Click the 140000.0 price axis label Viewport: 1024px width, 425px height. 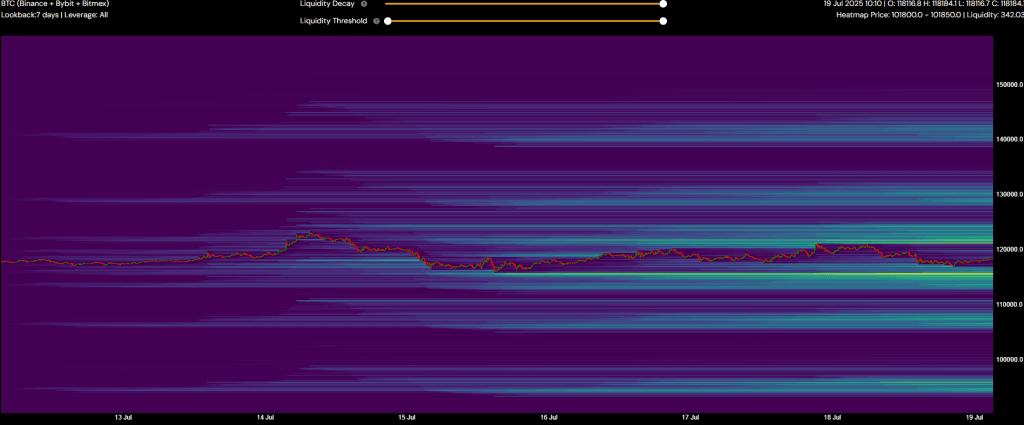1008,140
